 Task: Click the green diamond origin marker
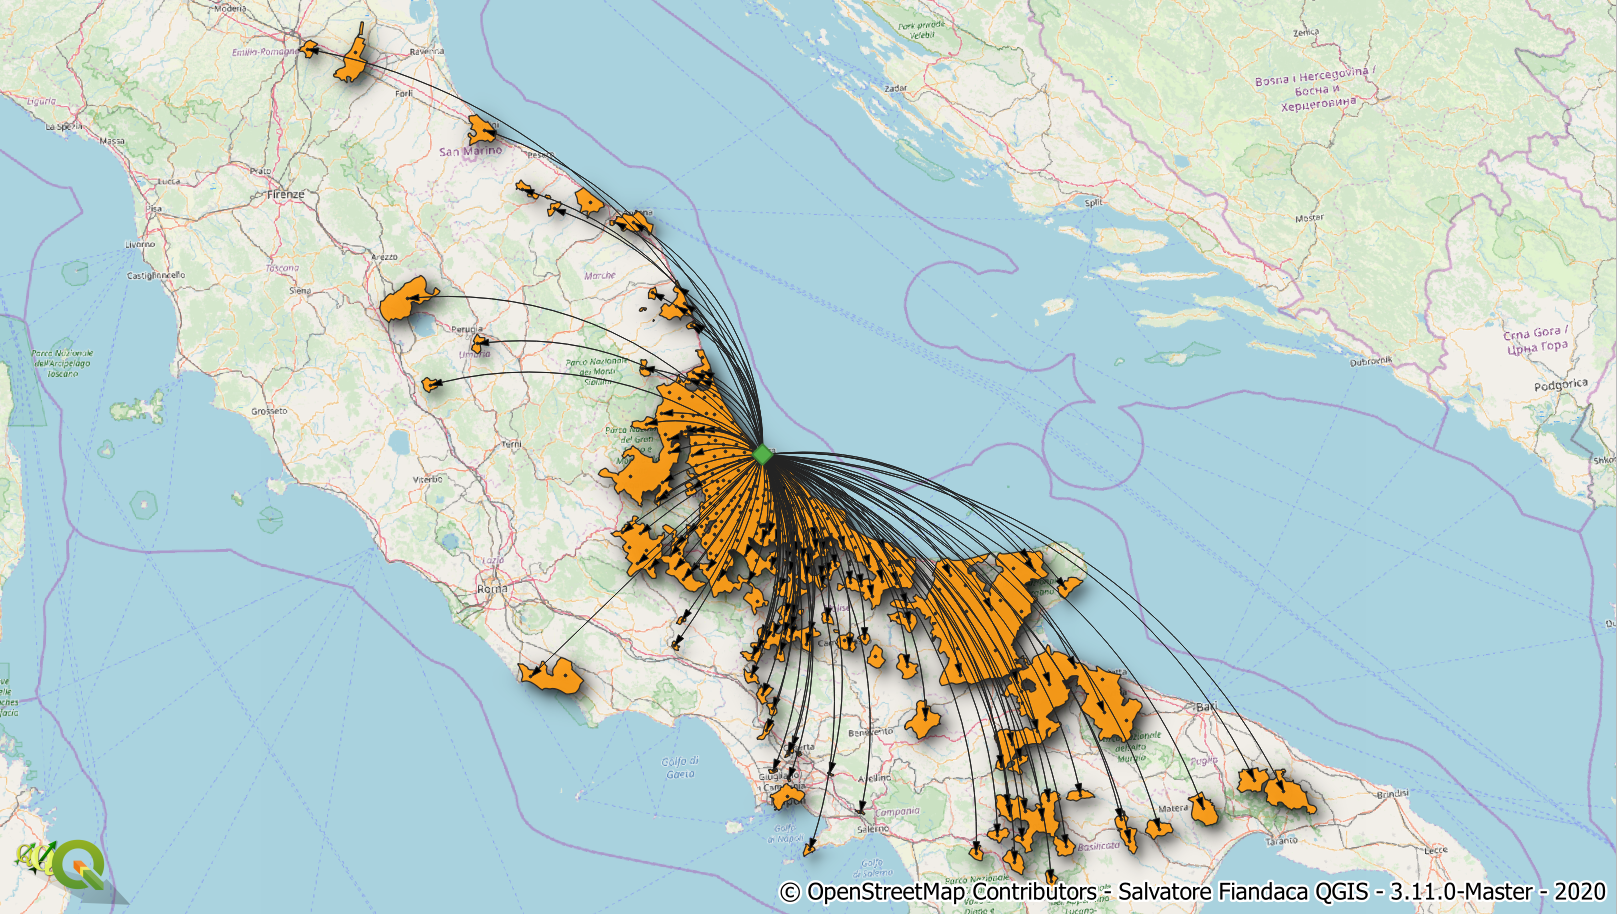click(x=763, y=455)
